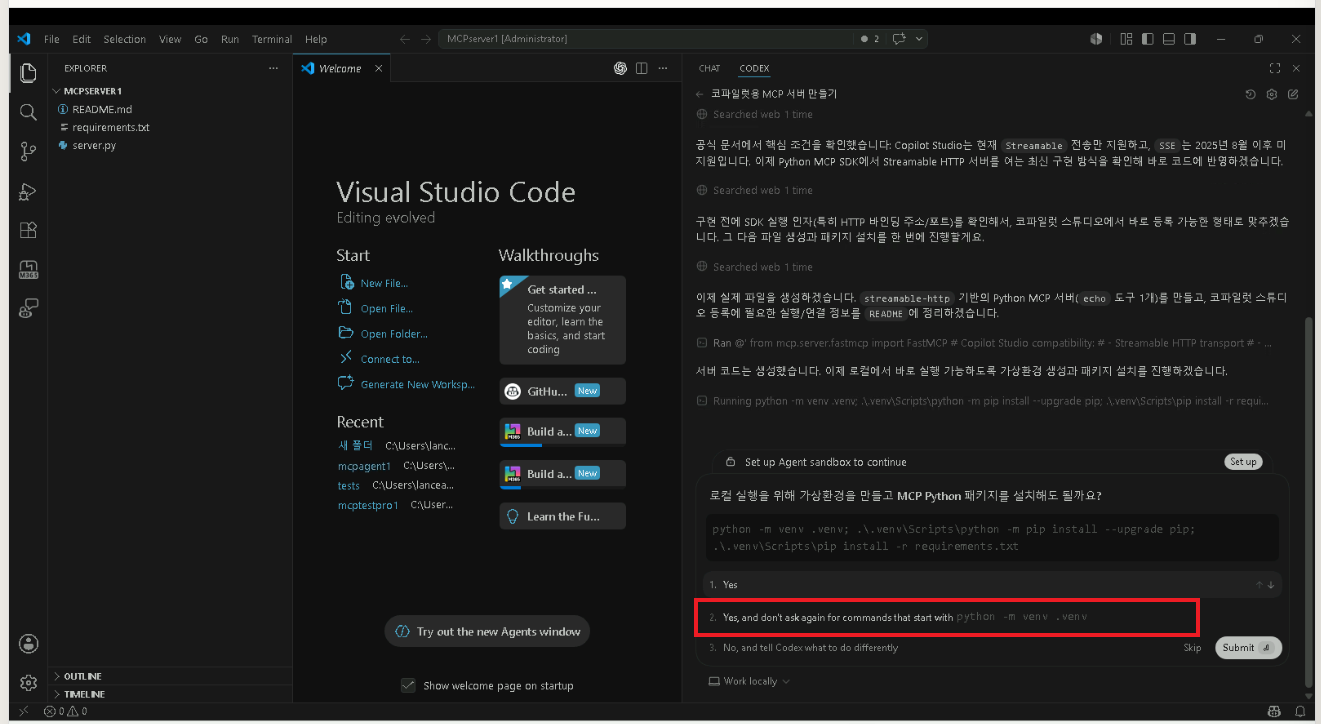
Task: Toggle the secondary side bar
Action: pos(1190,39)
